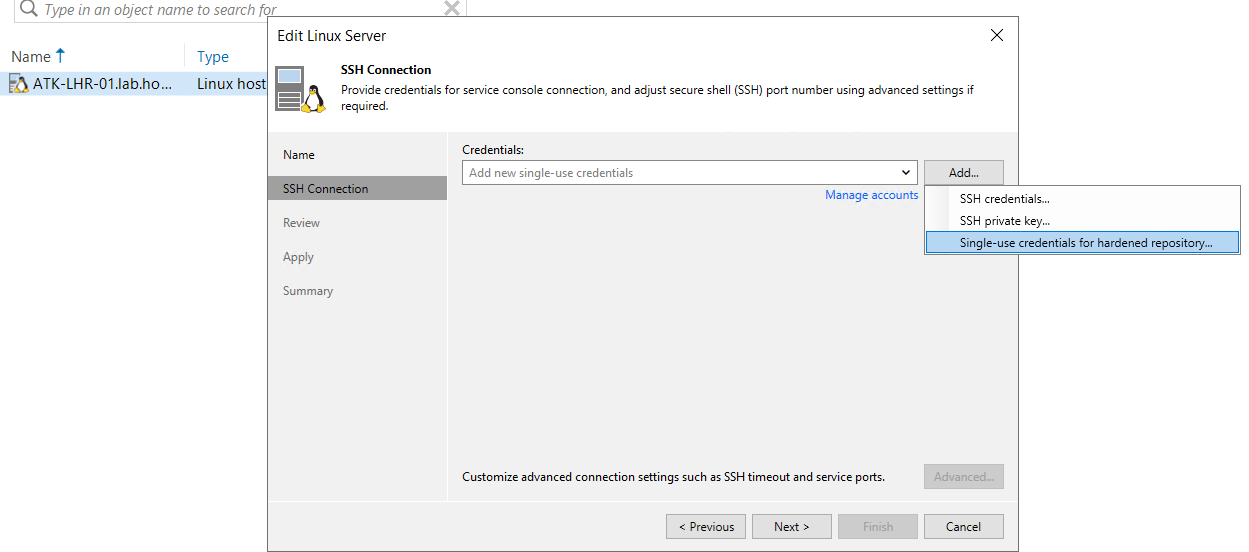Select SSH private key... menu entry
Viewport: 1249px width, 552px height.
pyautogui.click(x=1004, y=221)
